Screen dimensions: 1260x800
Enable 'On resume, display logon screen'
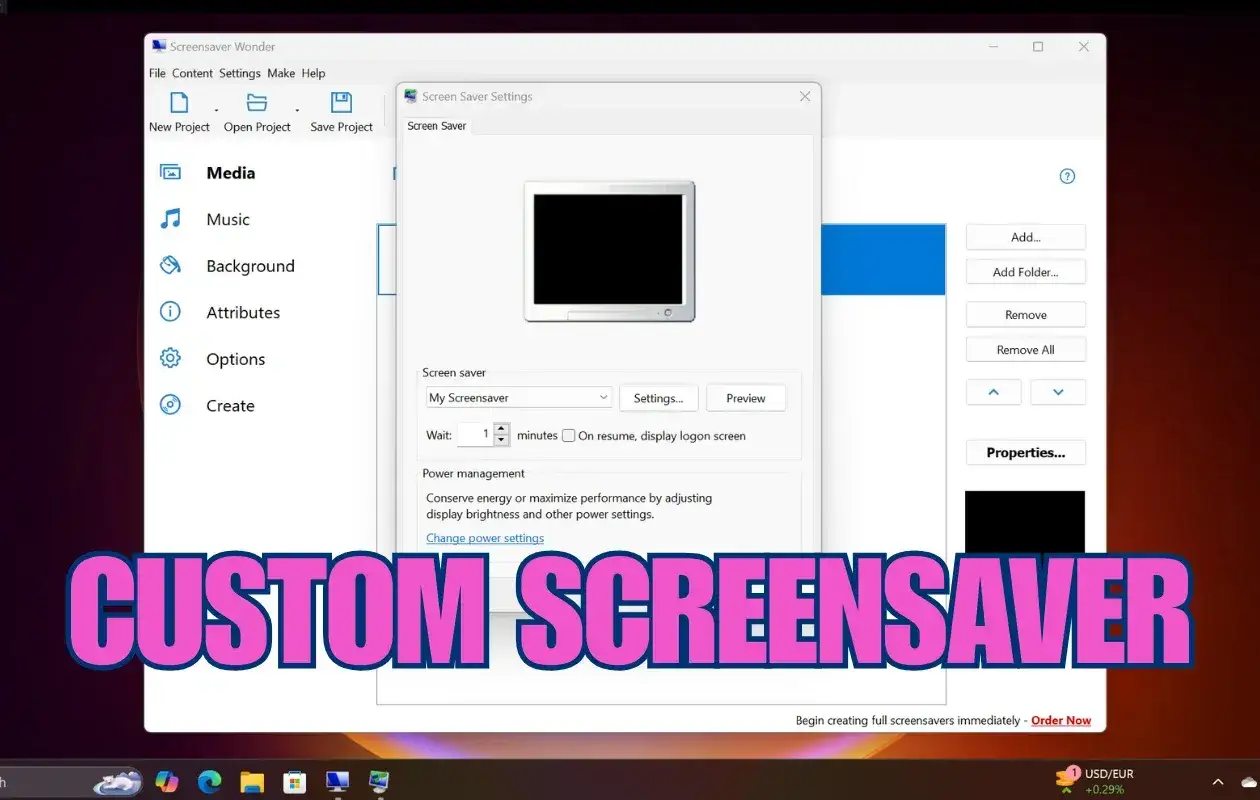568,435
